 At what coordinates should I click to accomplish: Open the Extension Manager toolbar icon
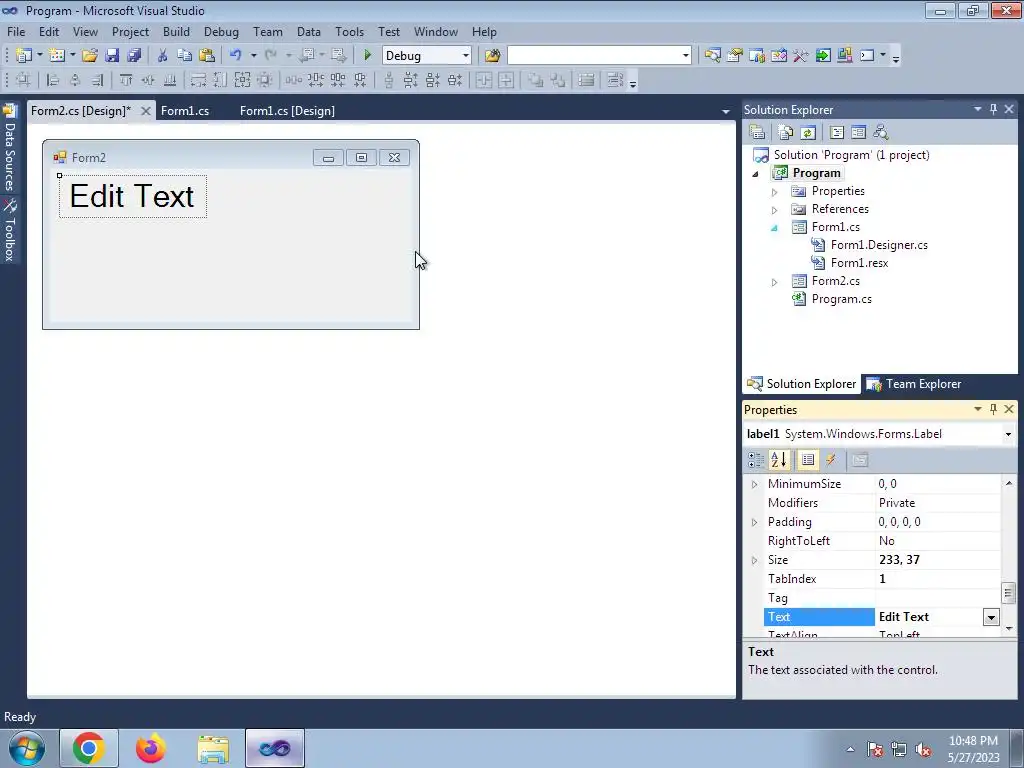844,56
